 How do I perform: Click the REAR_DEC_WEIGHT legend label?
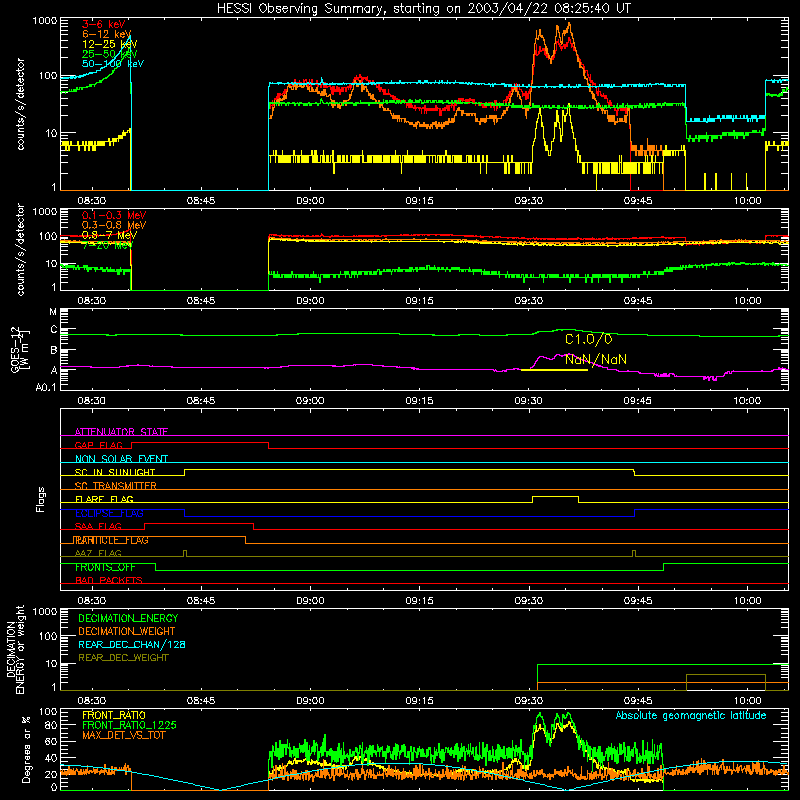pos(123,658)
